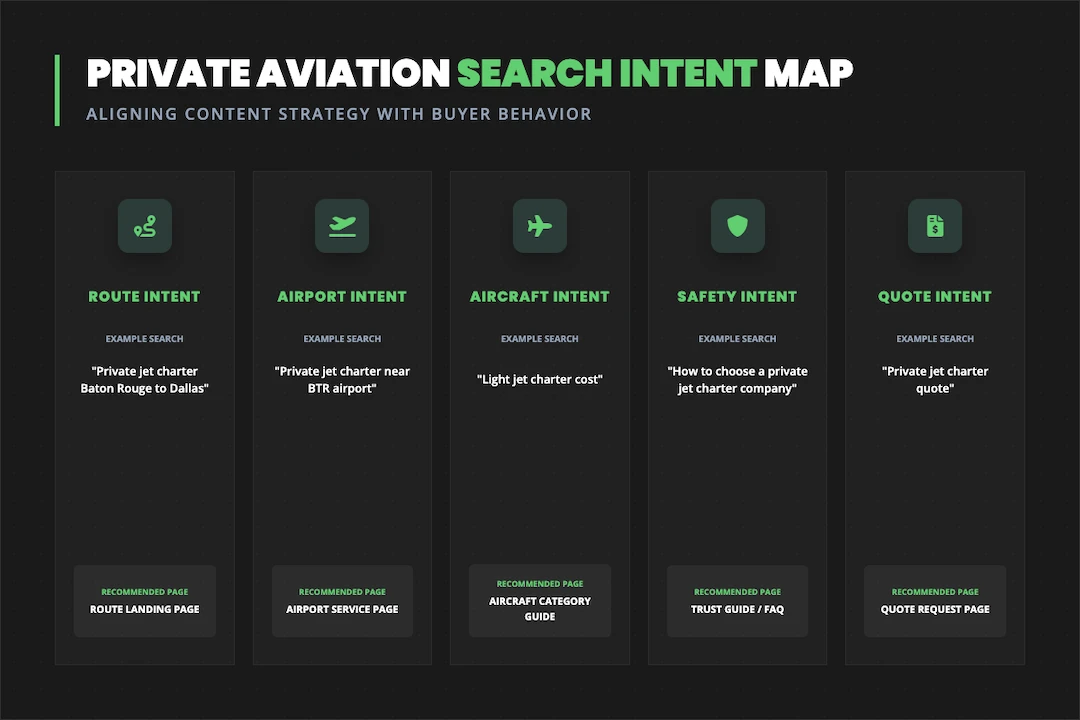The image size is (1080, 720).
Task: Click the "Private jet charter near BTR airport" example
Action: (x=342, y=379)
